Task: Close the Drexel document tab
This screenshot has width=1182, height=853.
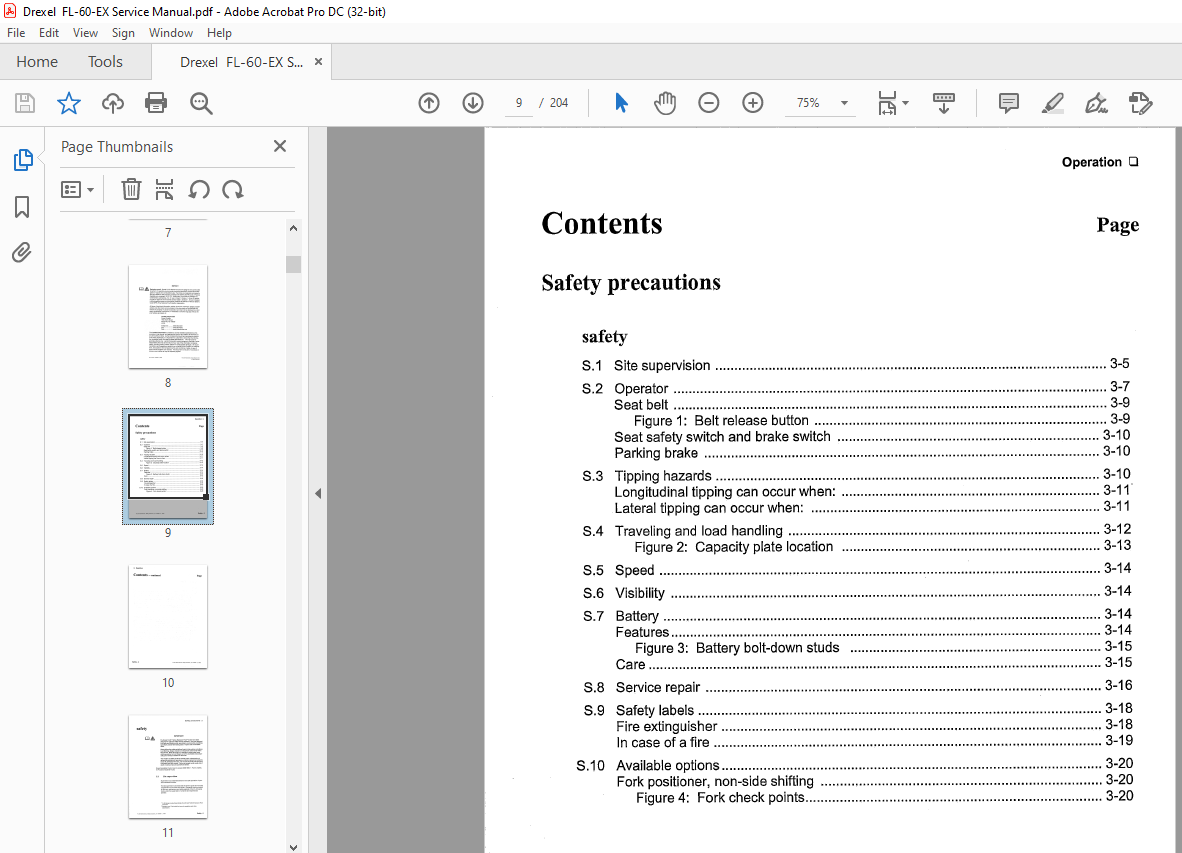Action: point(318,62)
